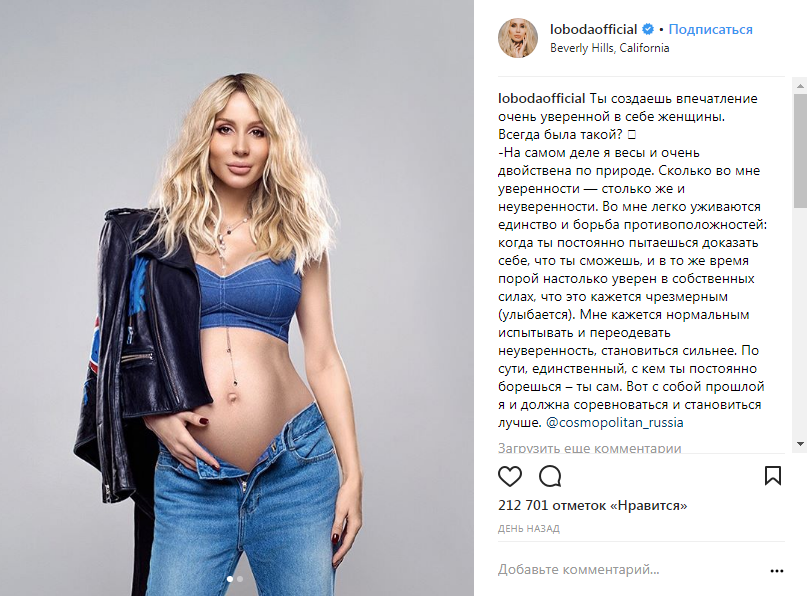Switch to the second carousel dot
Image resolution: width=807 pixels, height=596 pixels.
click(x=240, y=579)
